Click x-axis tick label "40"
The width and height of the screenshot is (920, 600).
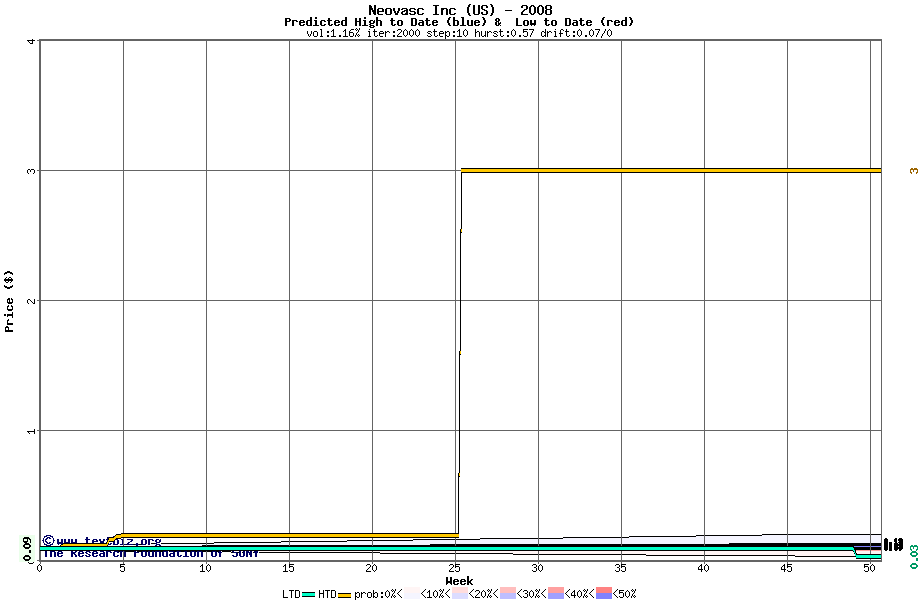703,568
